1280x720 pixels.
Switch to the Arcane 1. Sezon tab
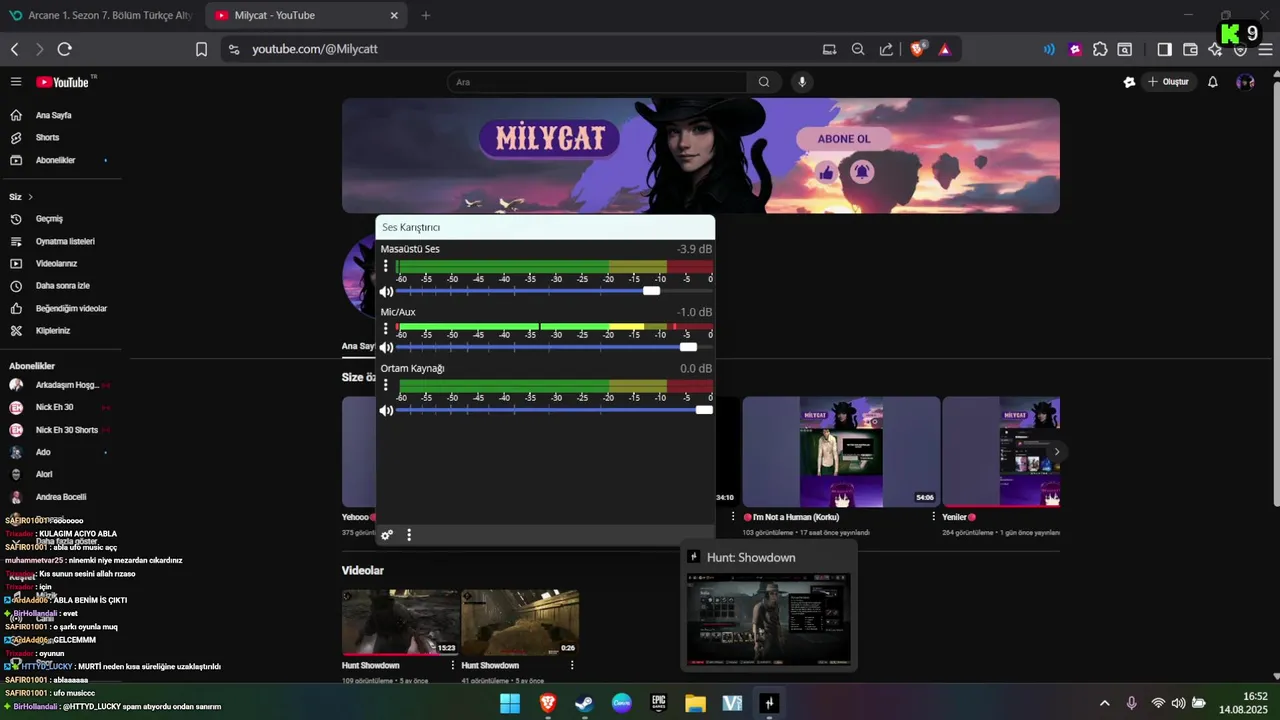(102, 15)
